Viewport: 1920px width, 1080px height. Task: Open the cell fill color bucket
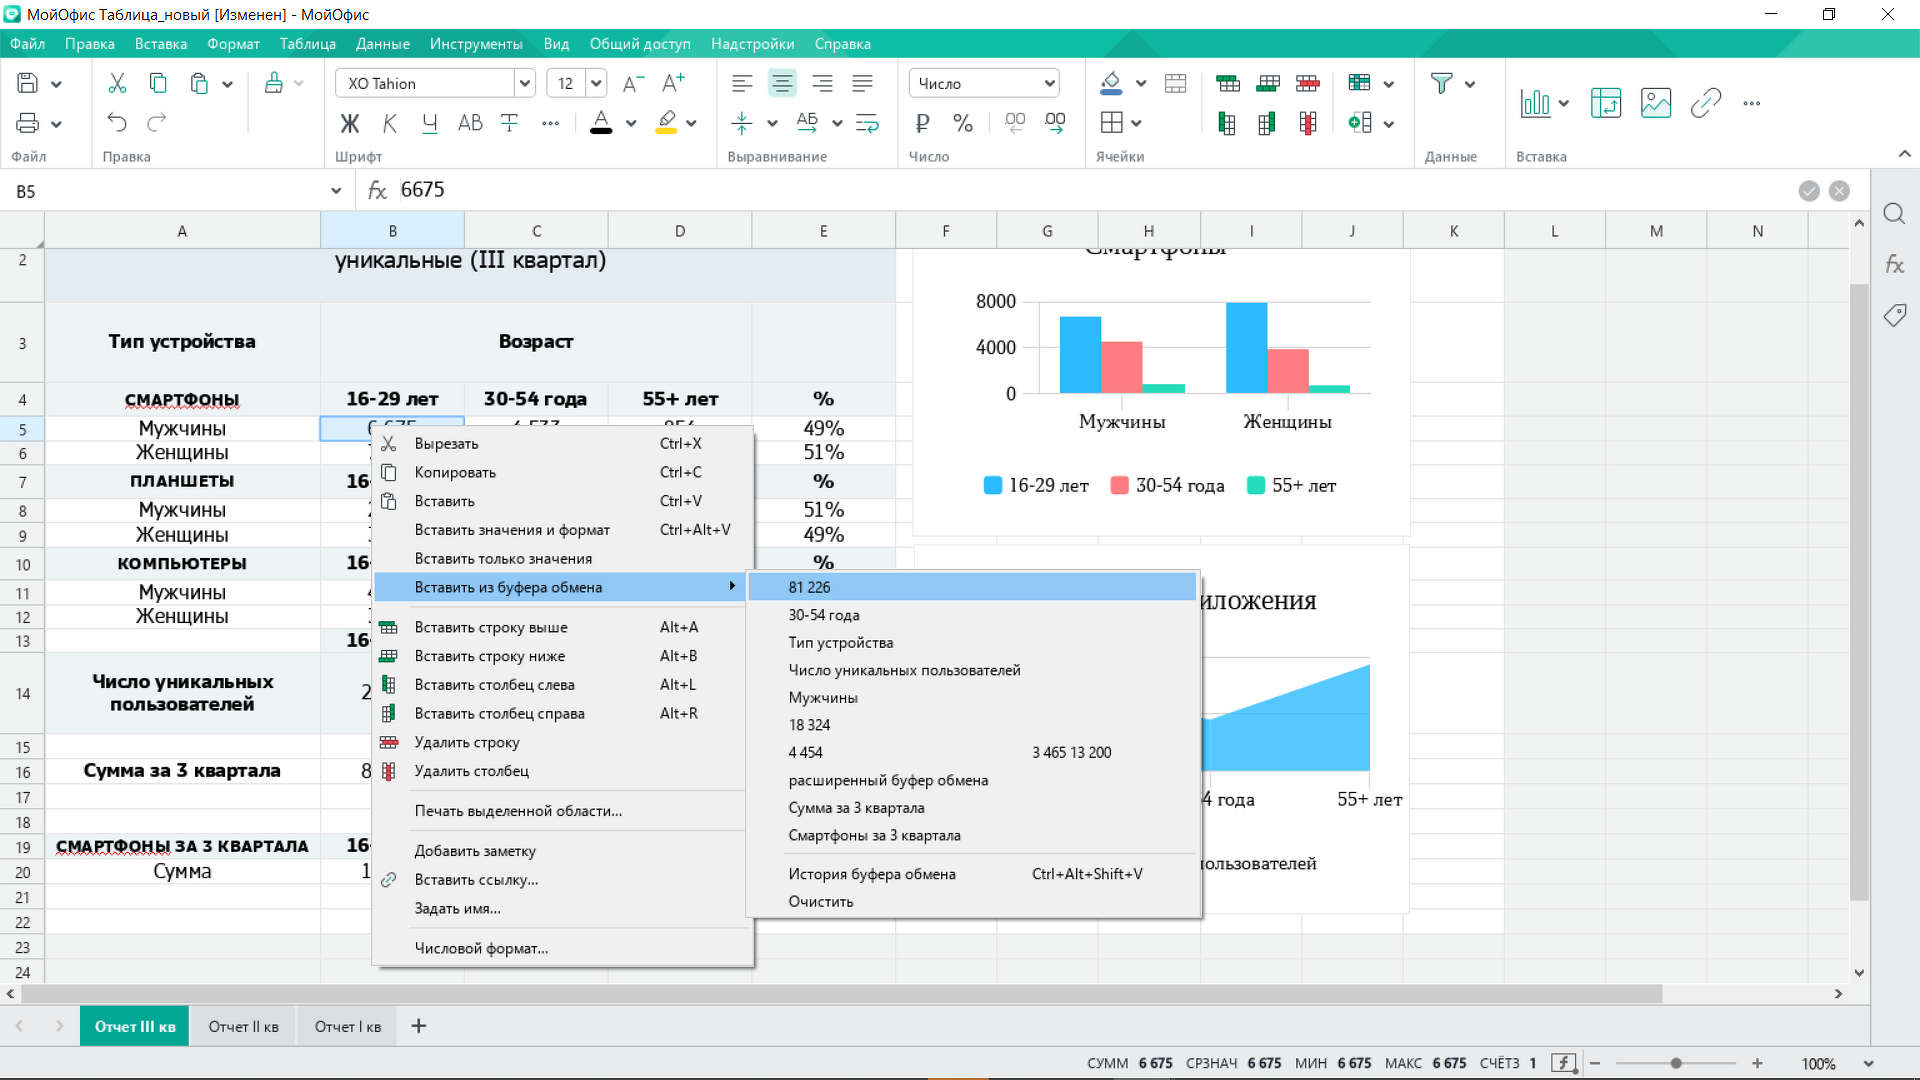coord(1111,84)
